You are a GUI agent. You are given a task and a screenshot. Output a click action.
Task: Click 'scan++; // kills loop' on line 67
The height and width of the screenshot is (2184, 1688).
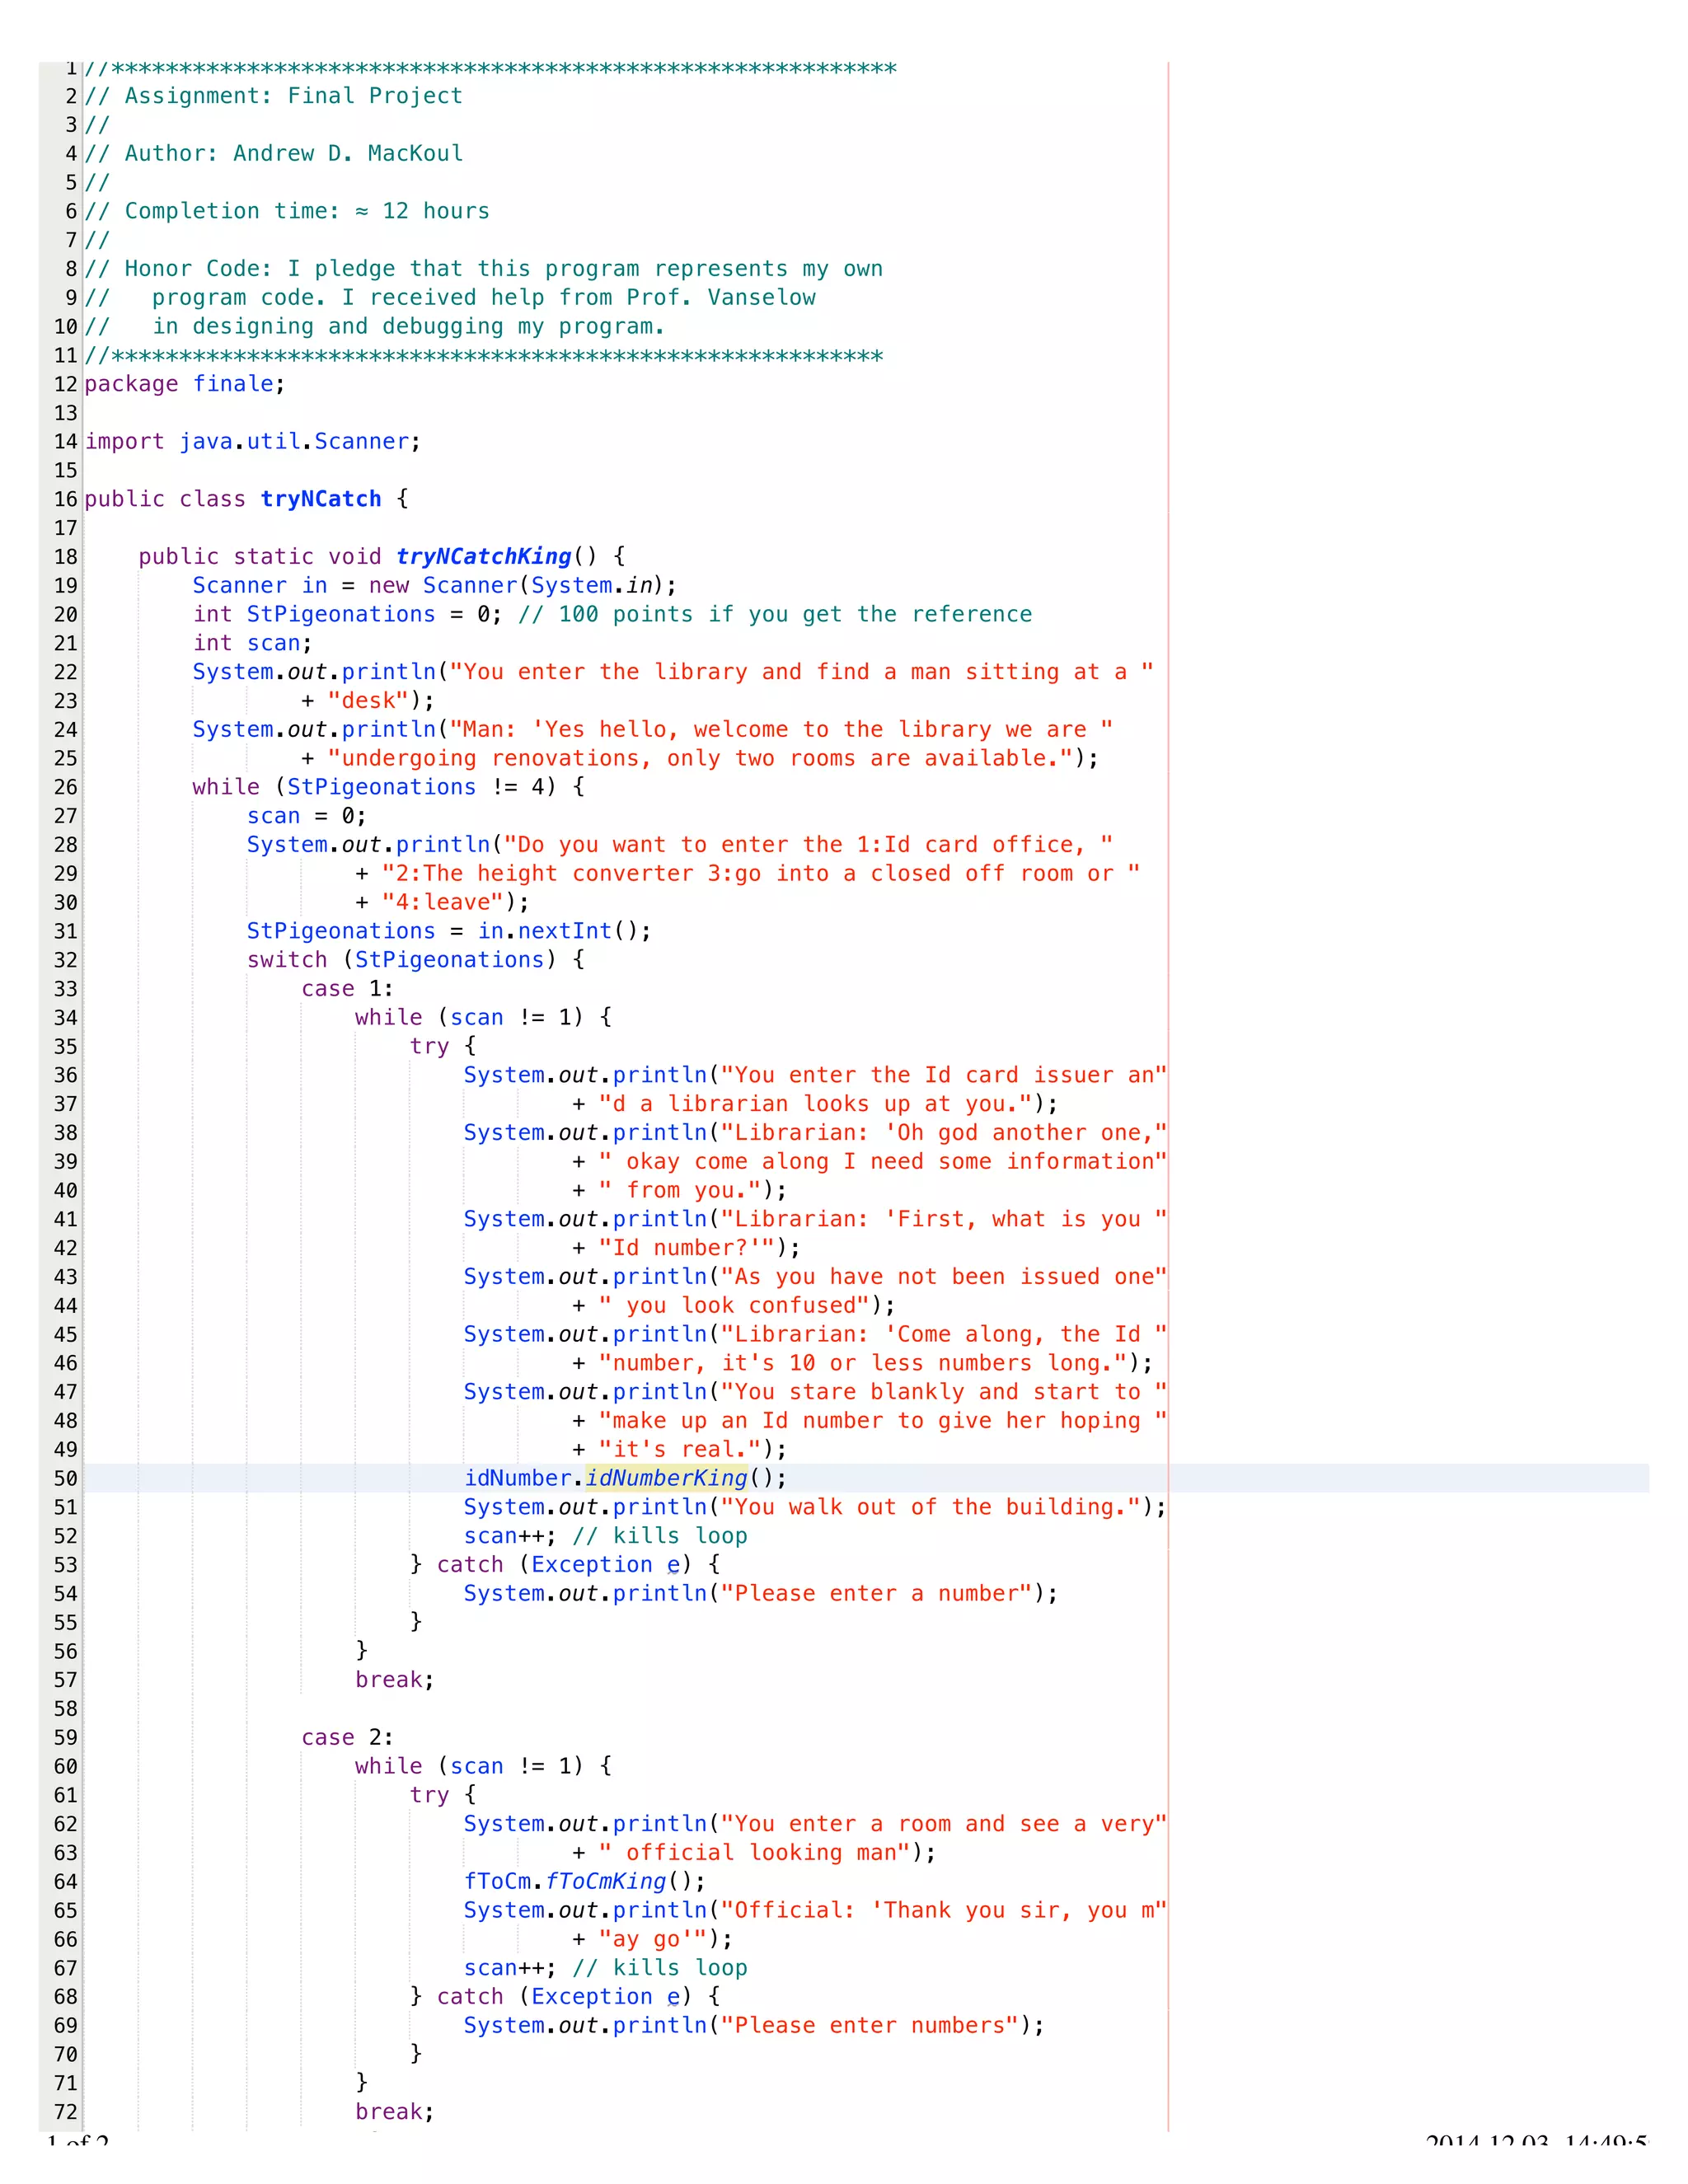(x=606, y=1968)
